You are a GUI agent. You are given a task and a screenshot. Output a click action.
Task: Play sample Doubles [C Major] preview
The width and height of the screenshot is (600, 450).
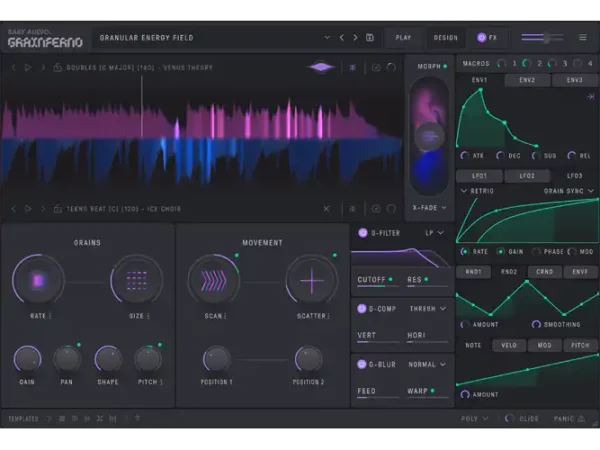point(28,67)
